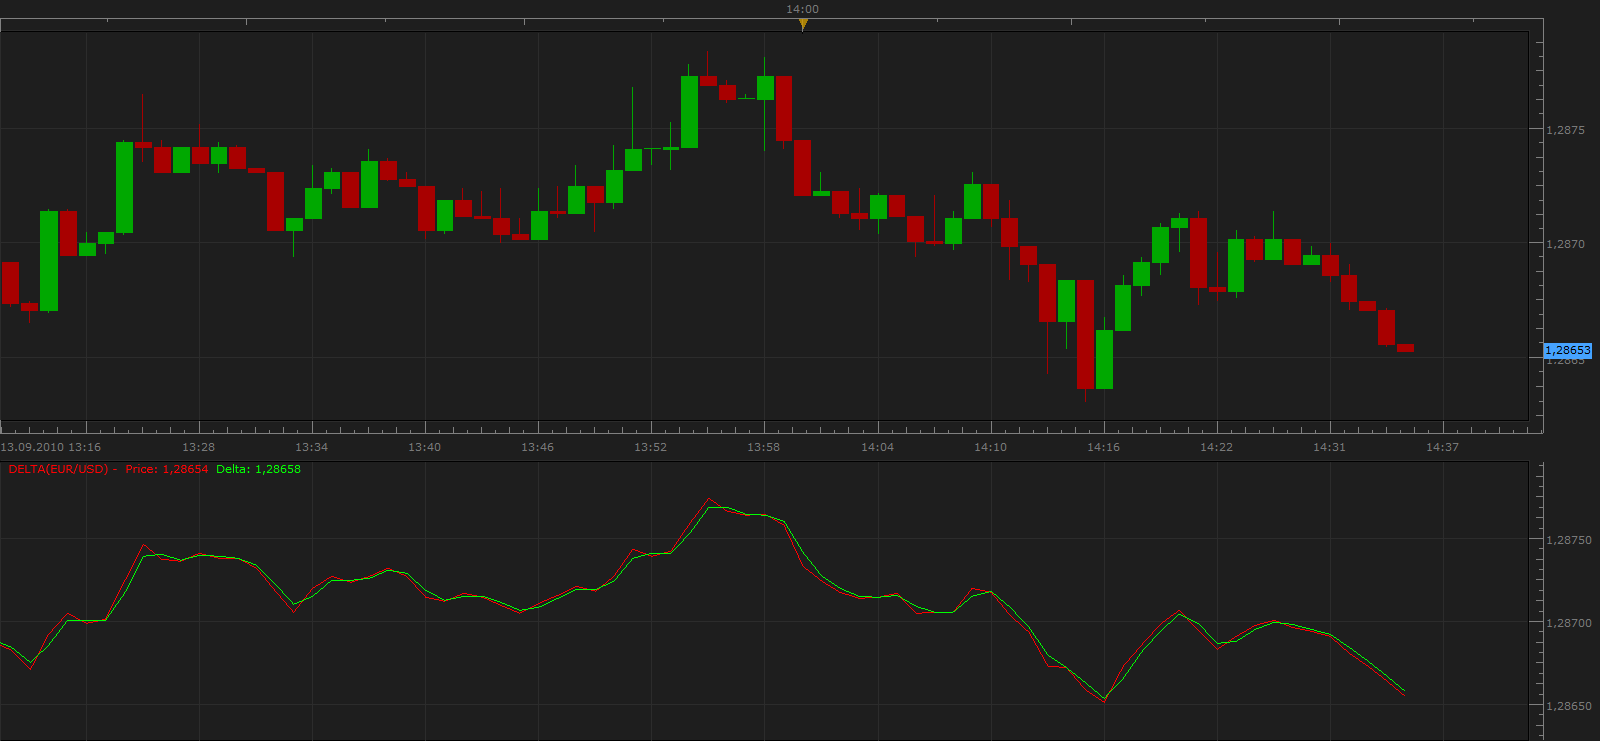Viewport: 1600px width, 741px height.
Task: Click the 13:34 time axis label
Action: click(311, 447)
